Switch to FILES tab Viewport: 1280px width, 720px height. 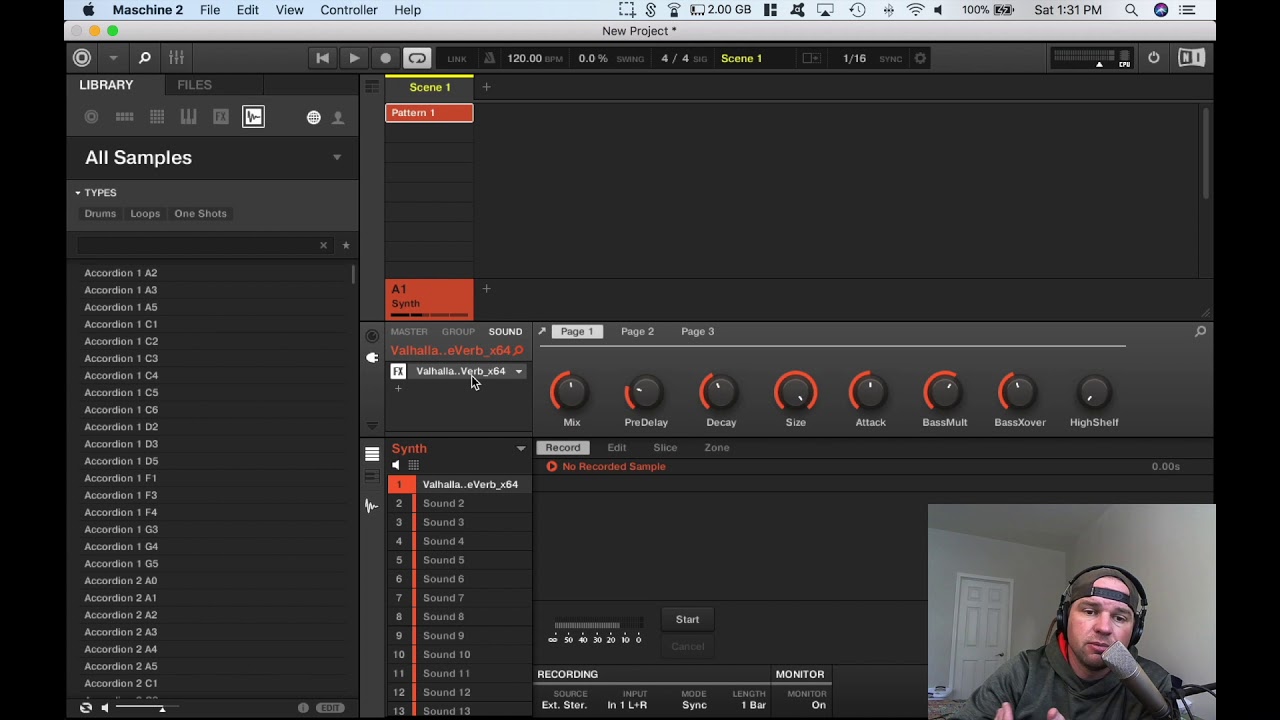coord(194,85)
